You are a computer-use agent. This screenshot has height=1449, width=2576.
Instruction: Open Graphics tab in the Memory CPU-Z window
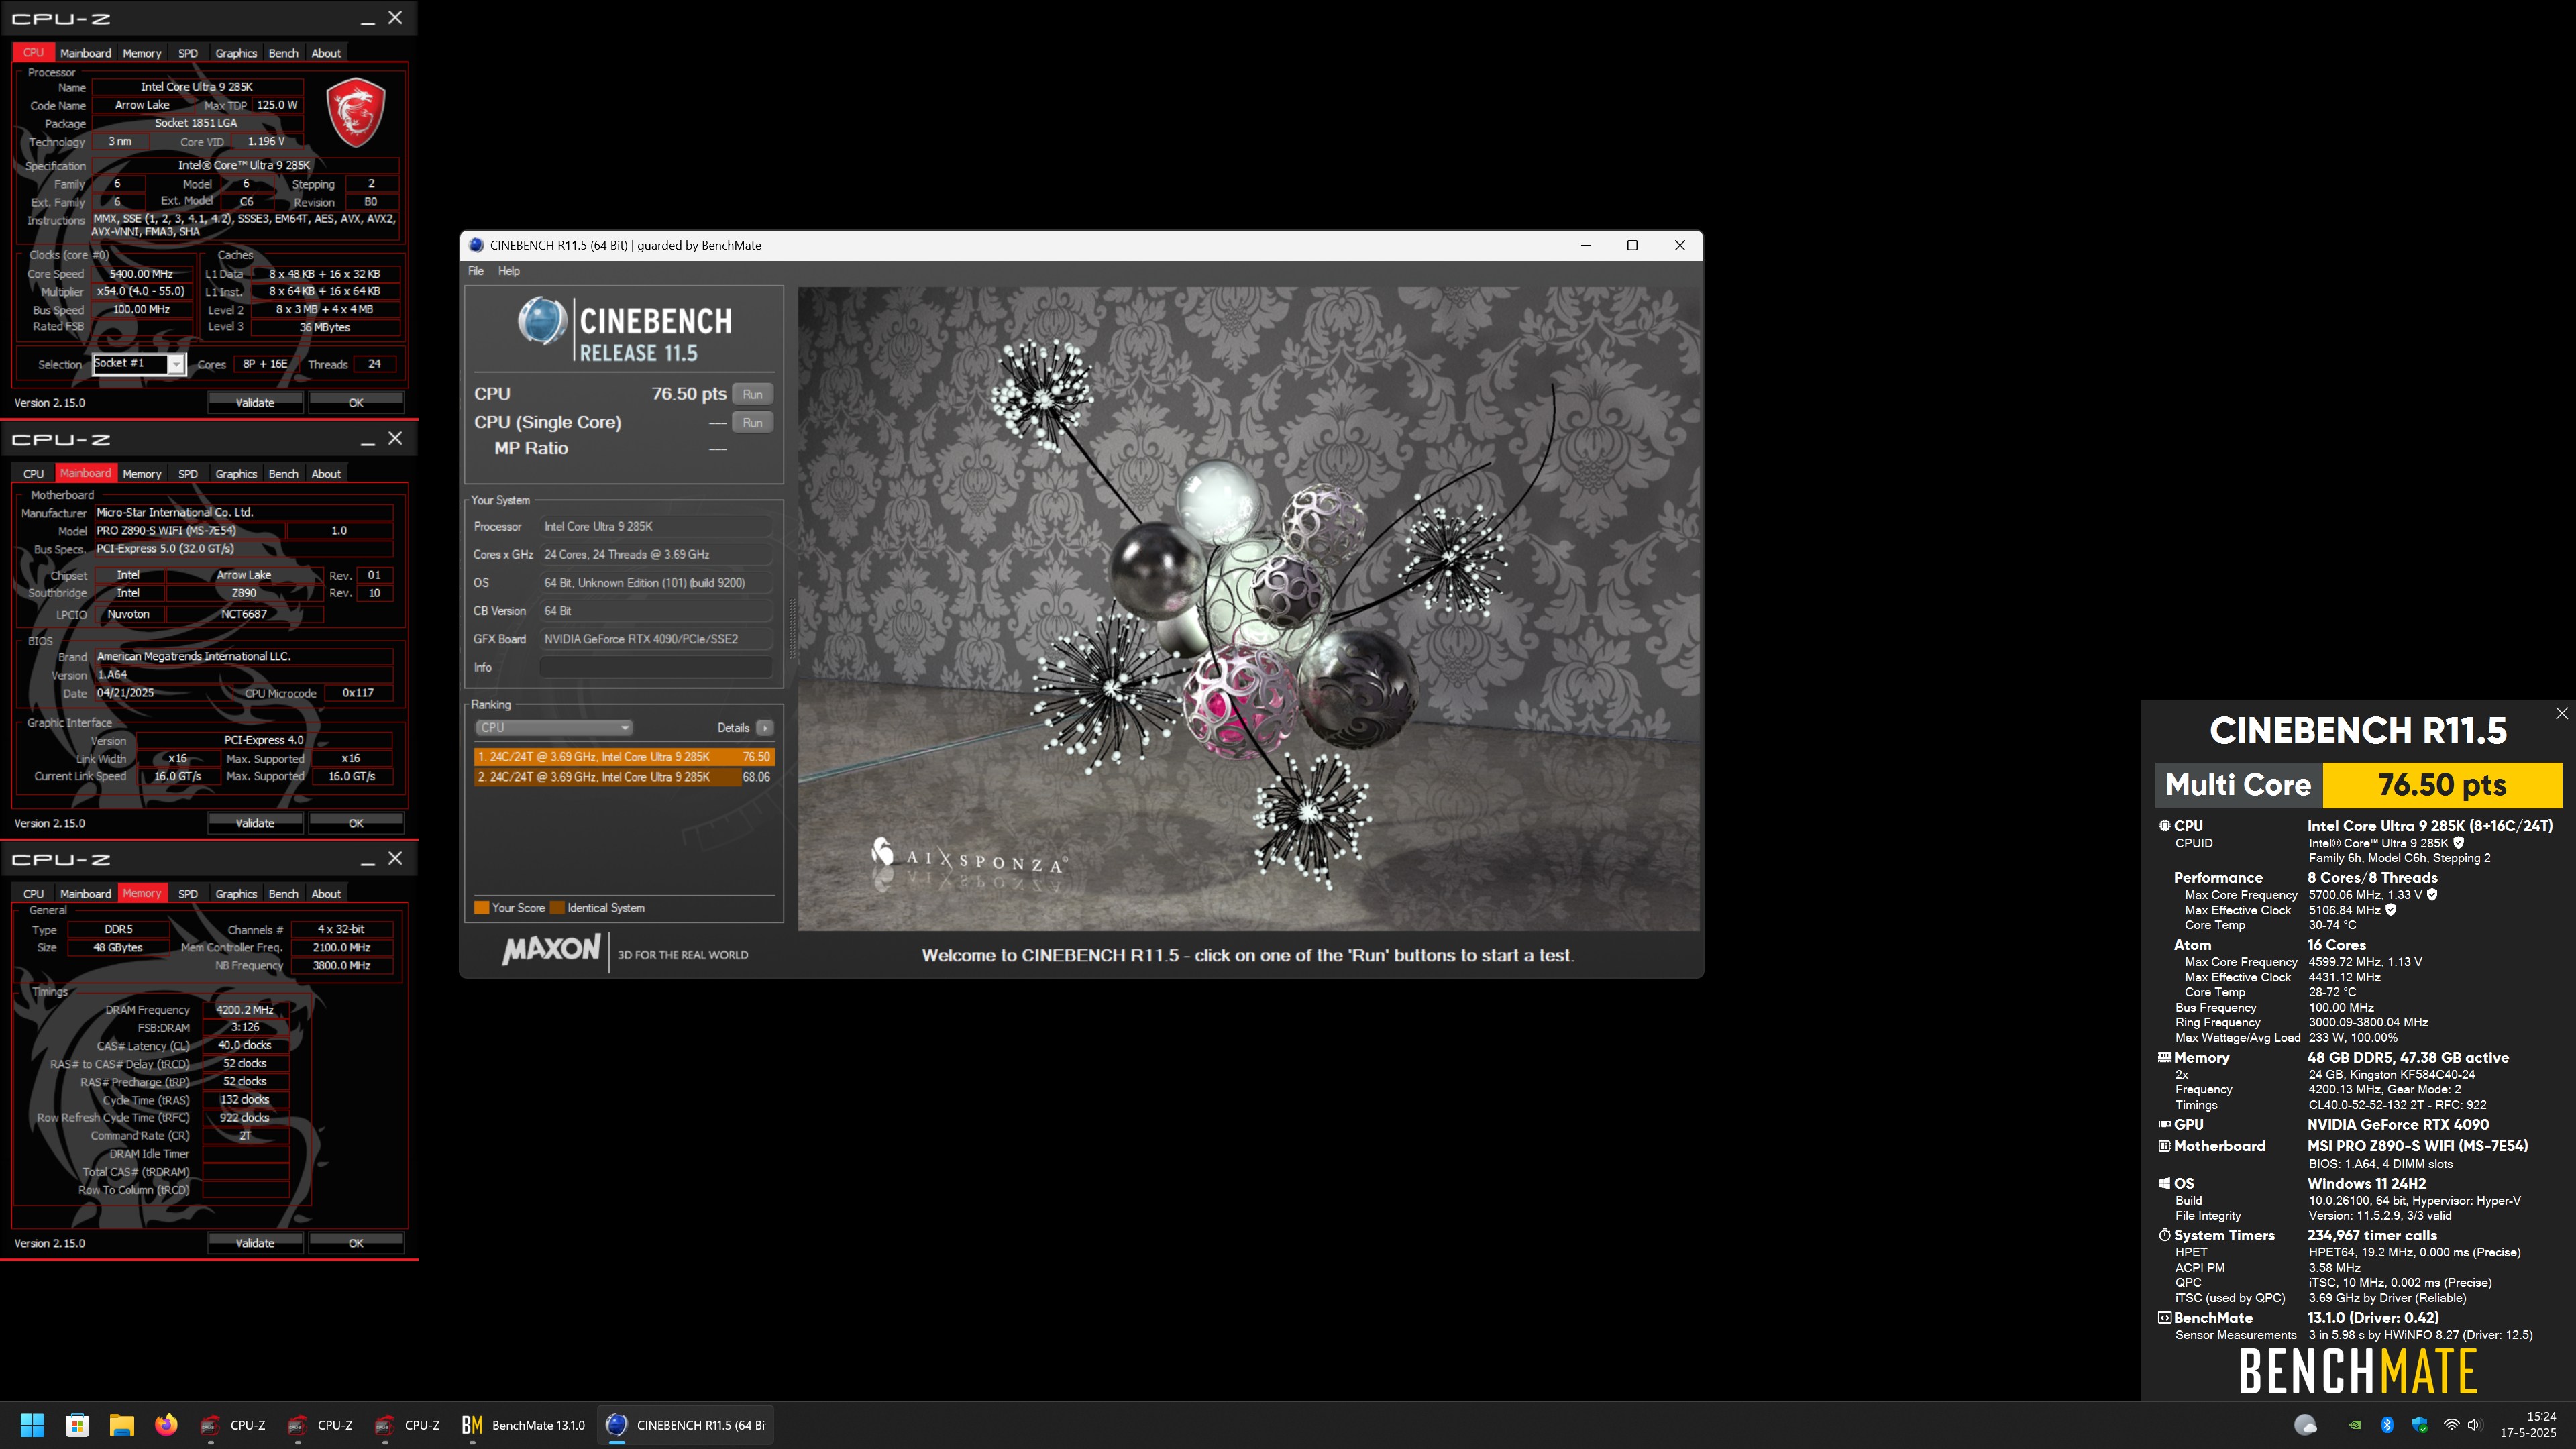(x=236, y=894)
